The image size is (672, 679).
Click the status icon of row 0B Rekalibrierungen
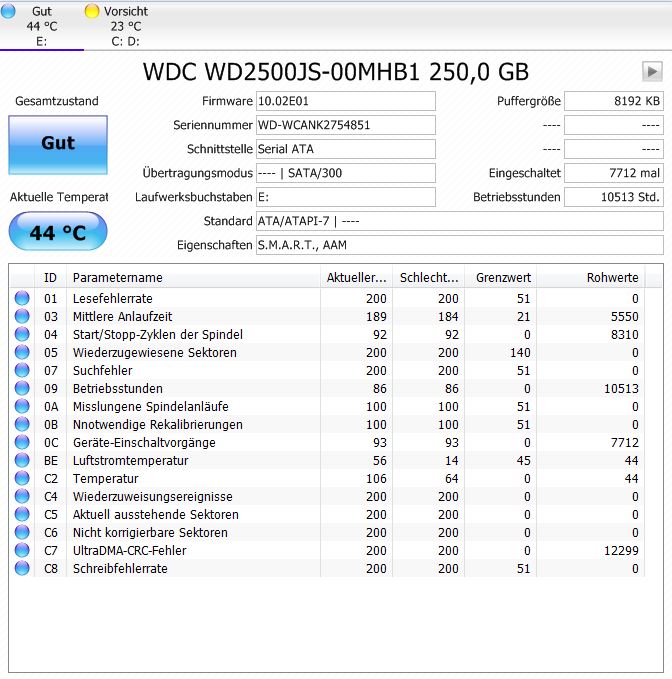(22, 424)
